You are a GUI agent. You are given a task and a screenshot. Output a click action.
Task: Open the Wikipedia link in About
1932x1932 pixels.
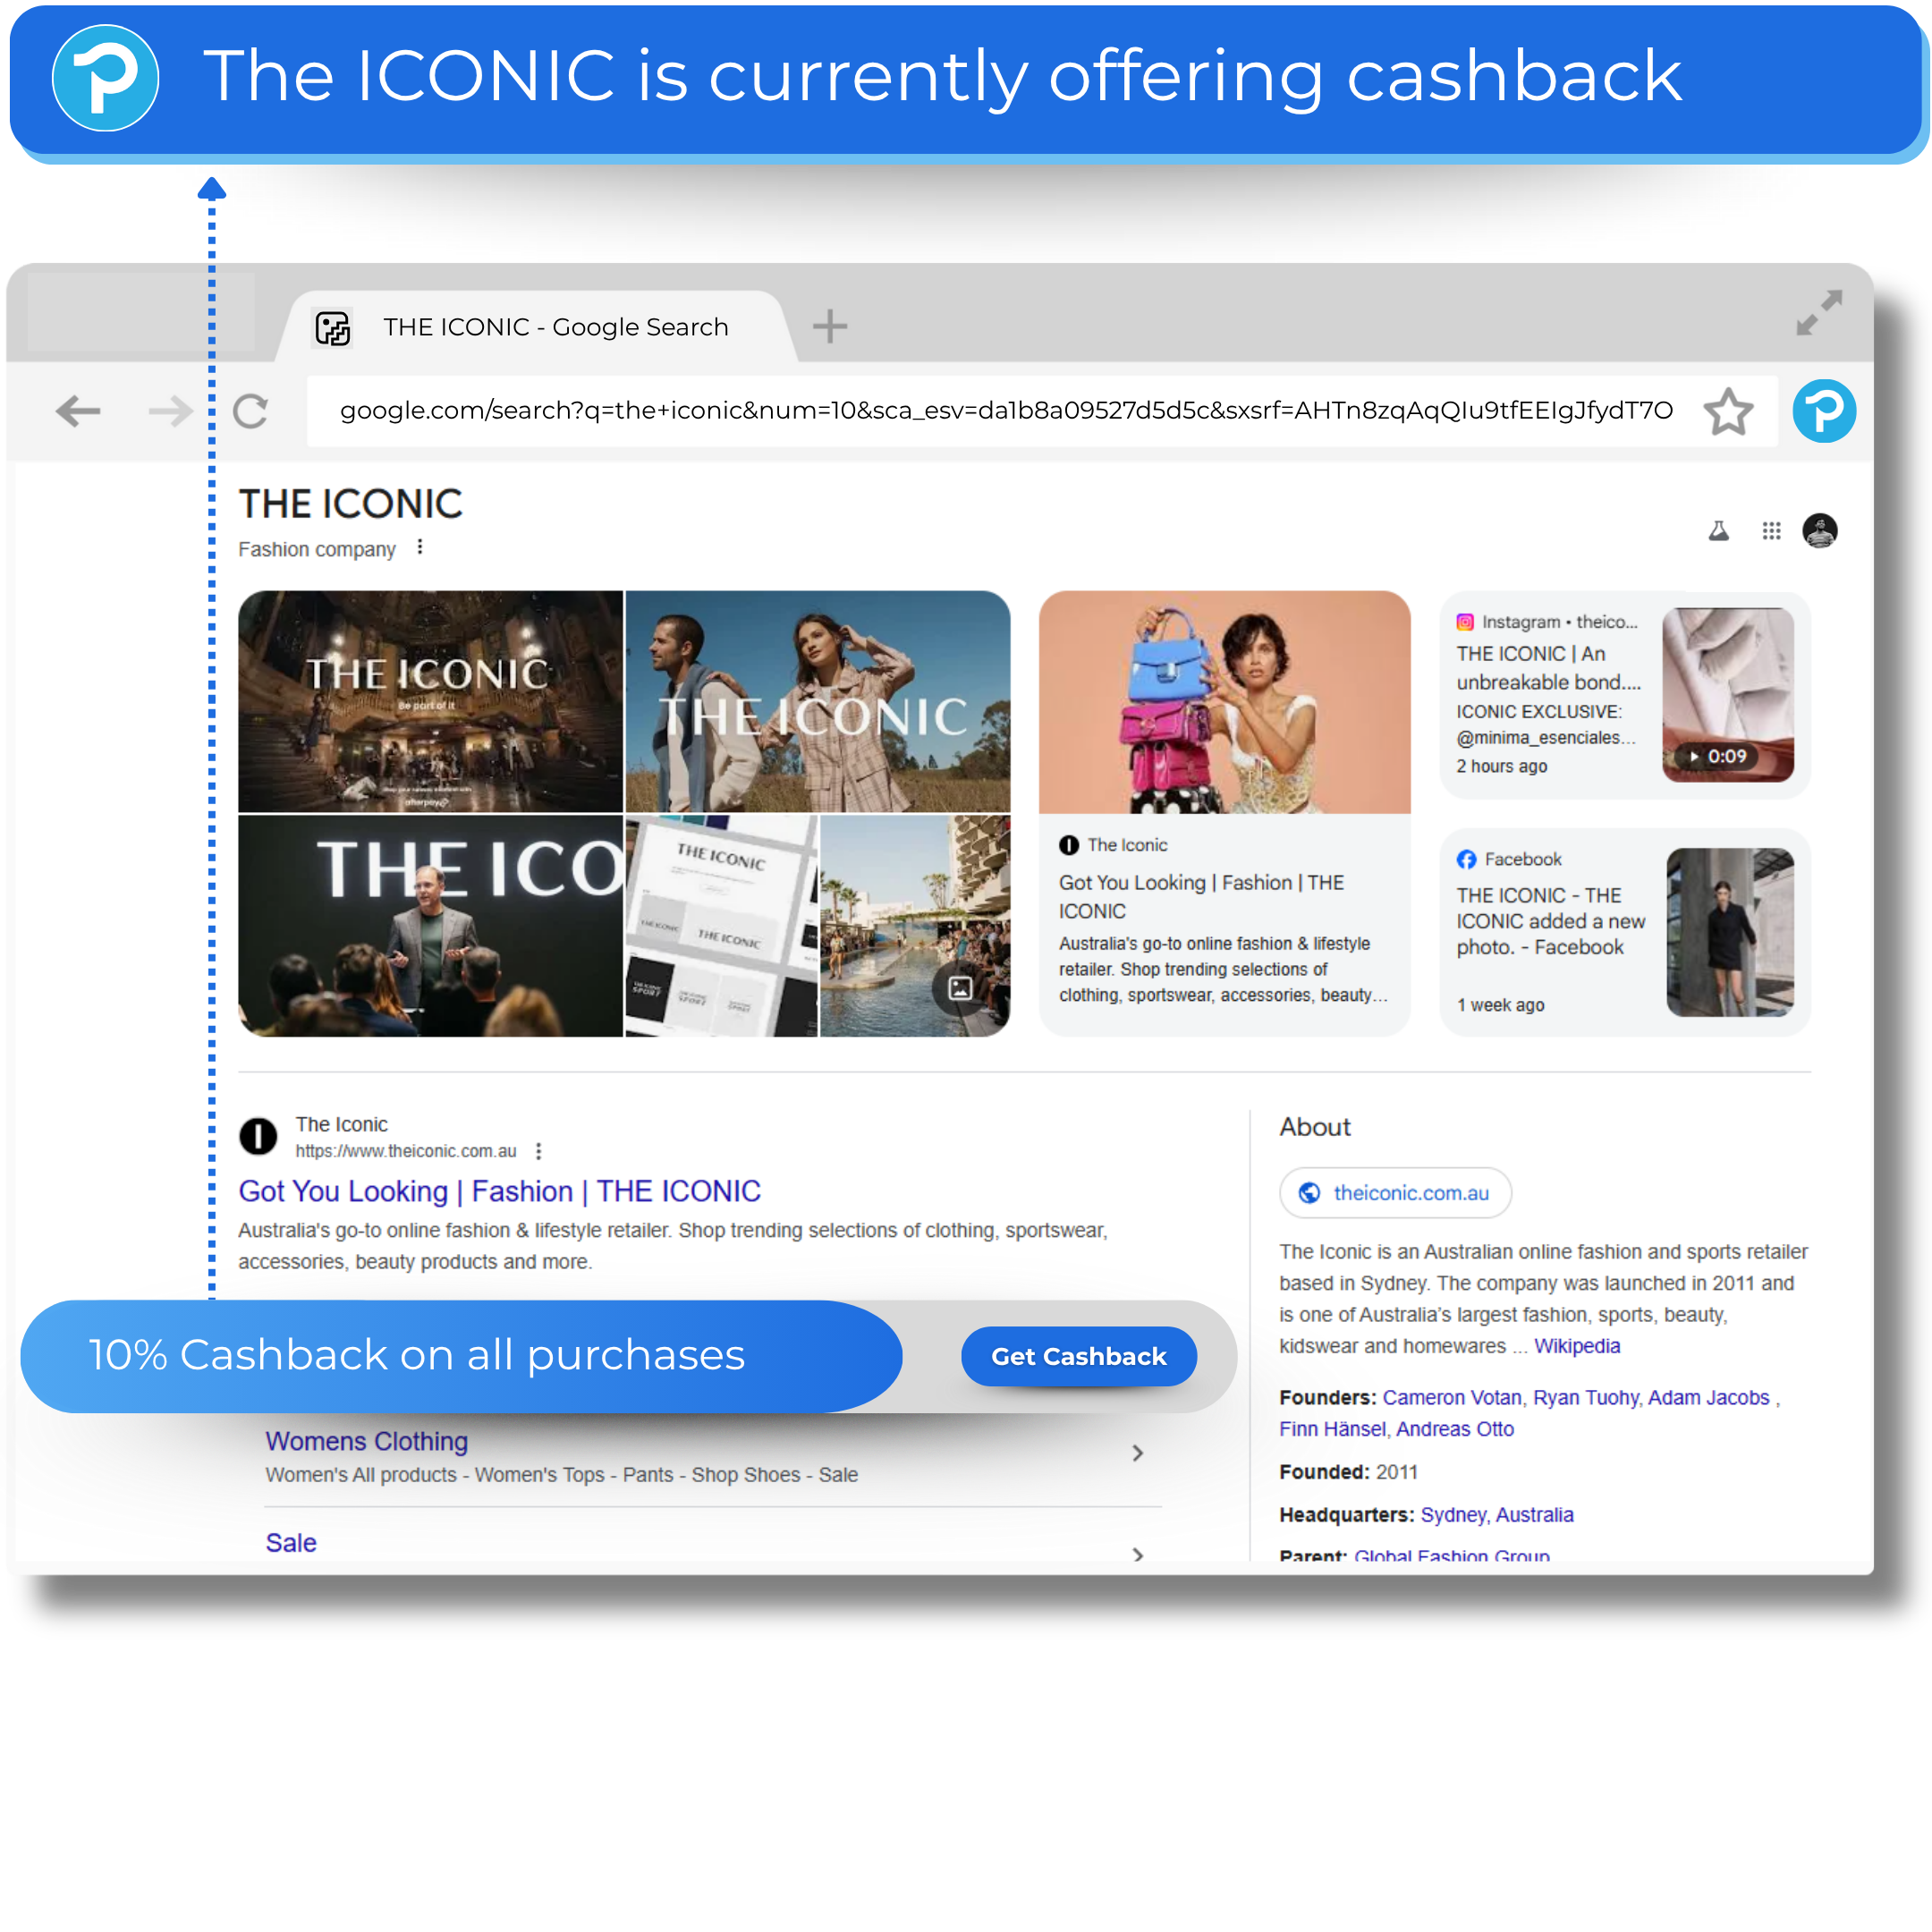pyautogui.click(x=1576, y=1346)
